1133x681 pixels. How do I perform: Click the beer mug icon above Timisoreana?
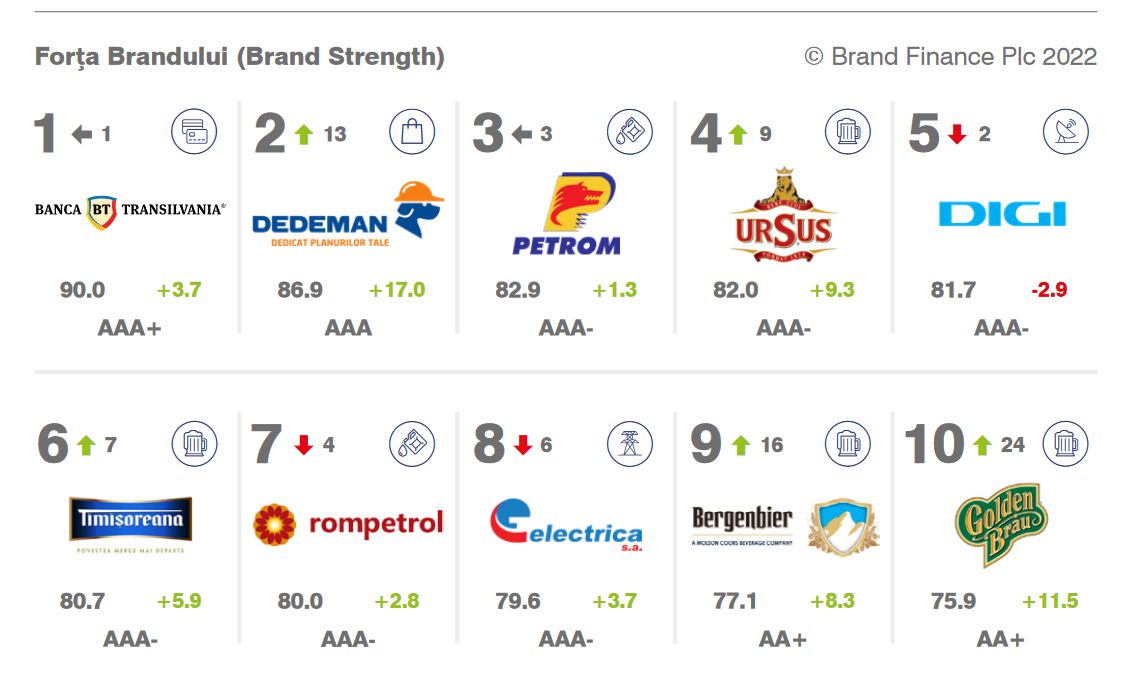tap(194, 443)
